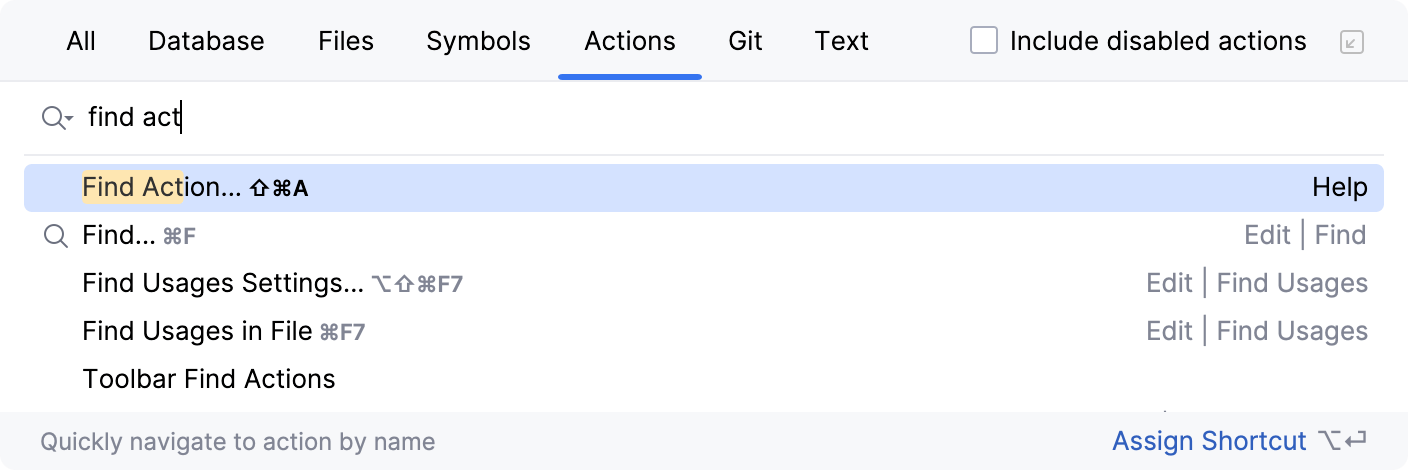
Task: Open the Files tab
Action: coord(346,41)
